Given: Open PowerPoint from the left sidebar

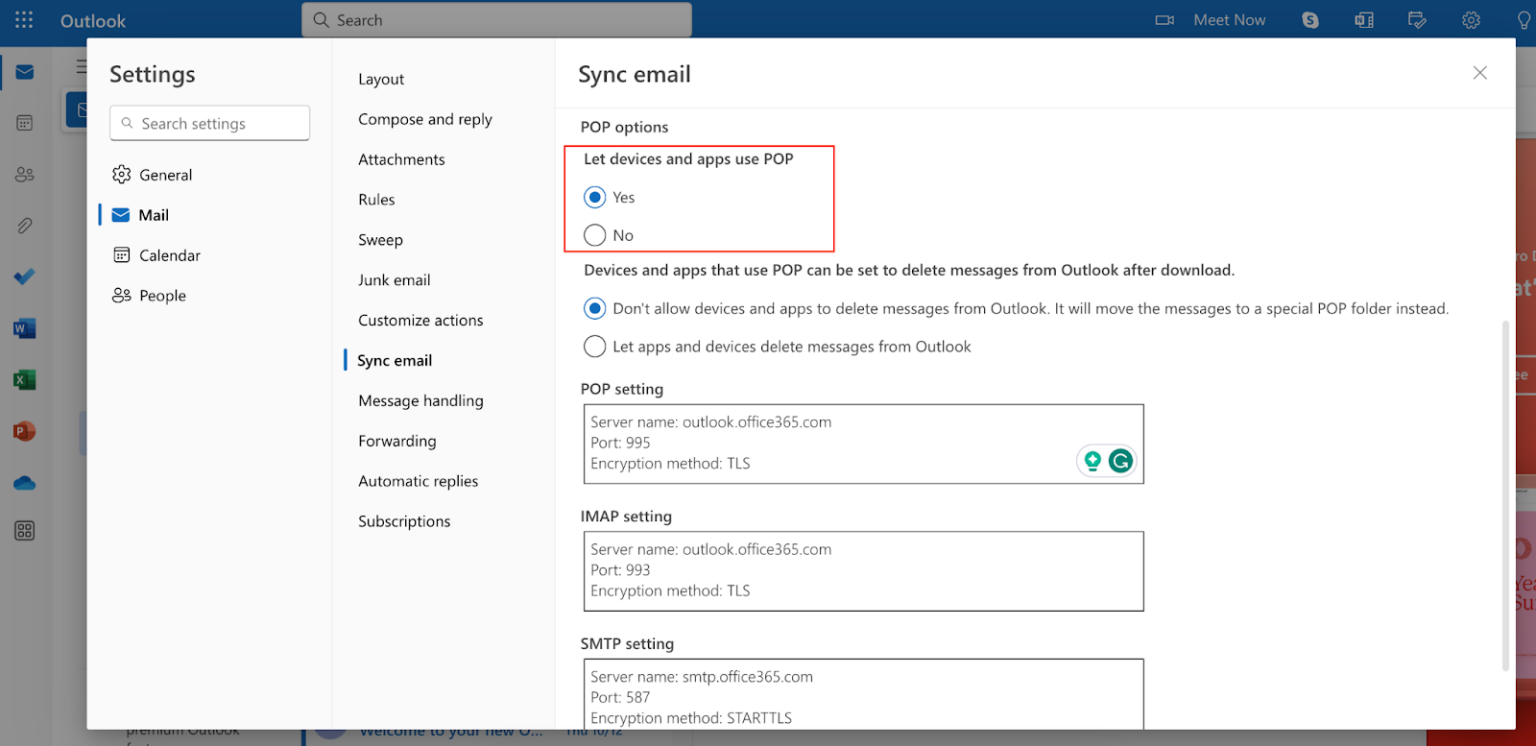Looking at the screenshot, I should click(25, 430).
